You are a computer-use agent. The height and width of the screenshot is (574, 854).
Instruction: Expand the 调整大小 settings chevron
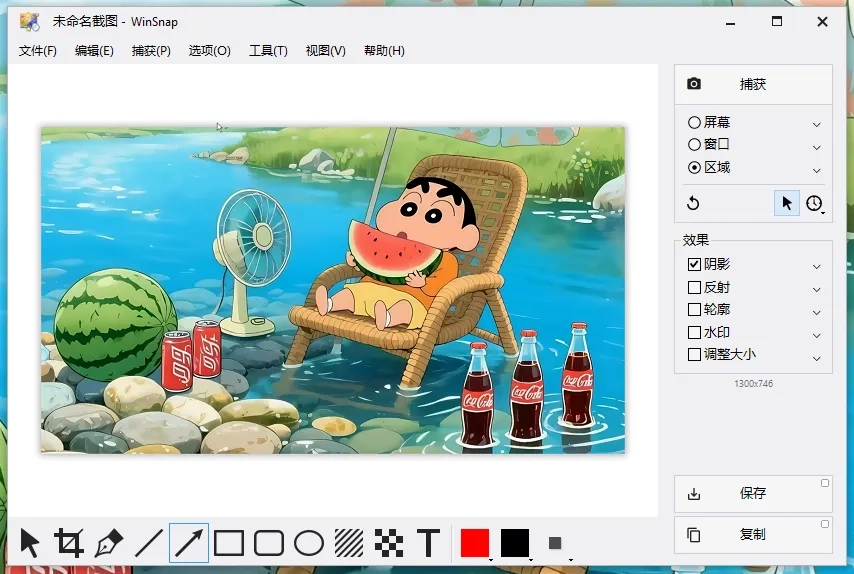tap(816, 358)
